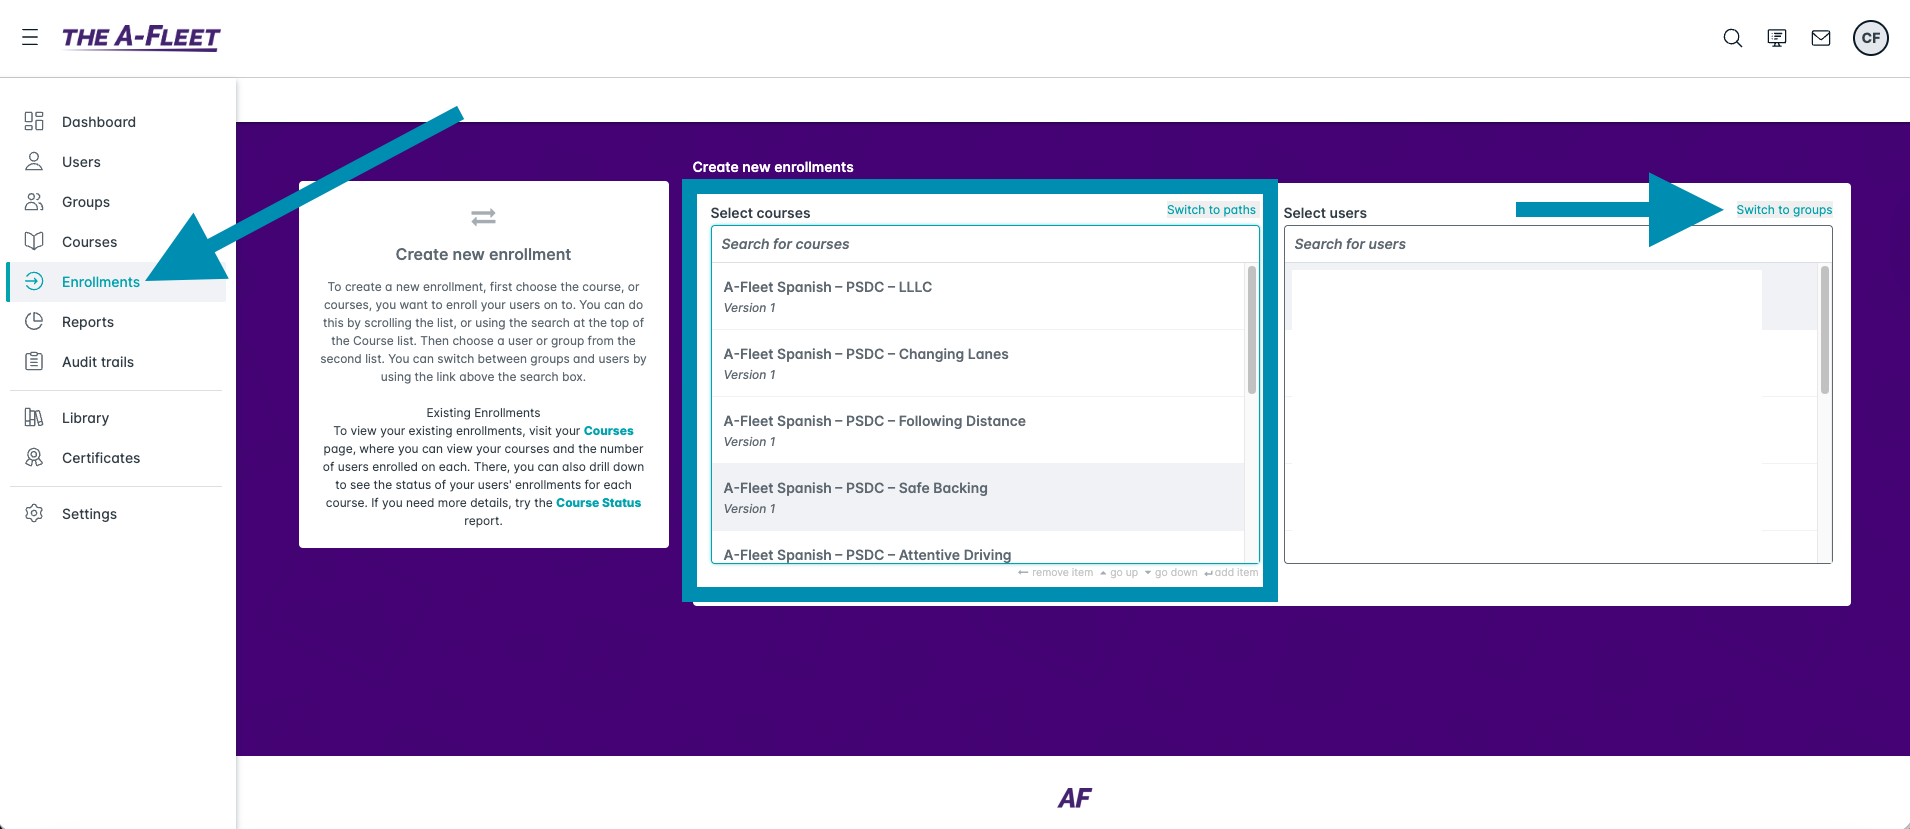
Task: Click the Dashboard icon in sidebar
Action: (34, 121)
